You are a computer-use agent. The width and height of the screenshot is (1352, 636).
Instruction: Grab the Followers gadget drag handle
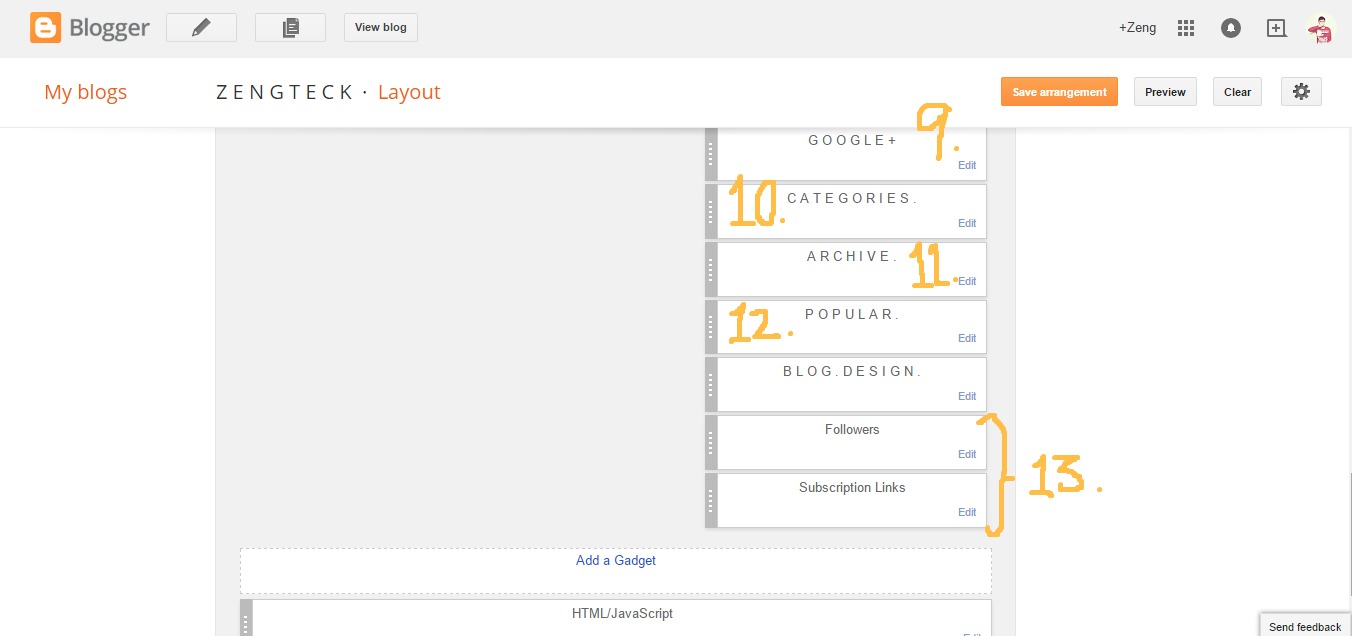point(711,442)
